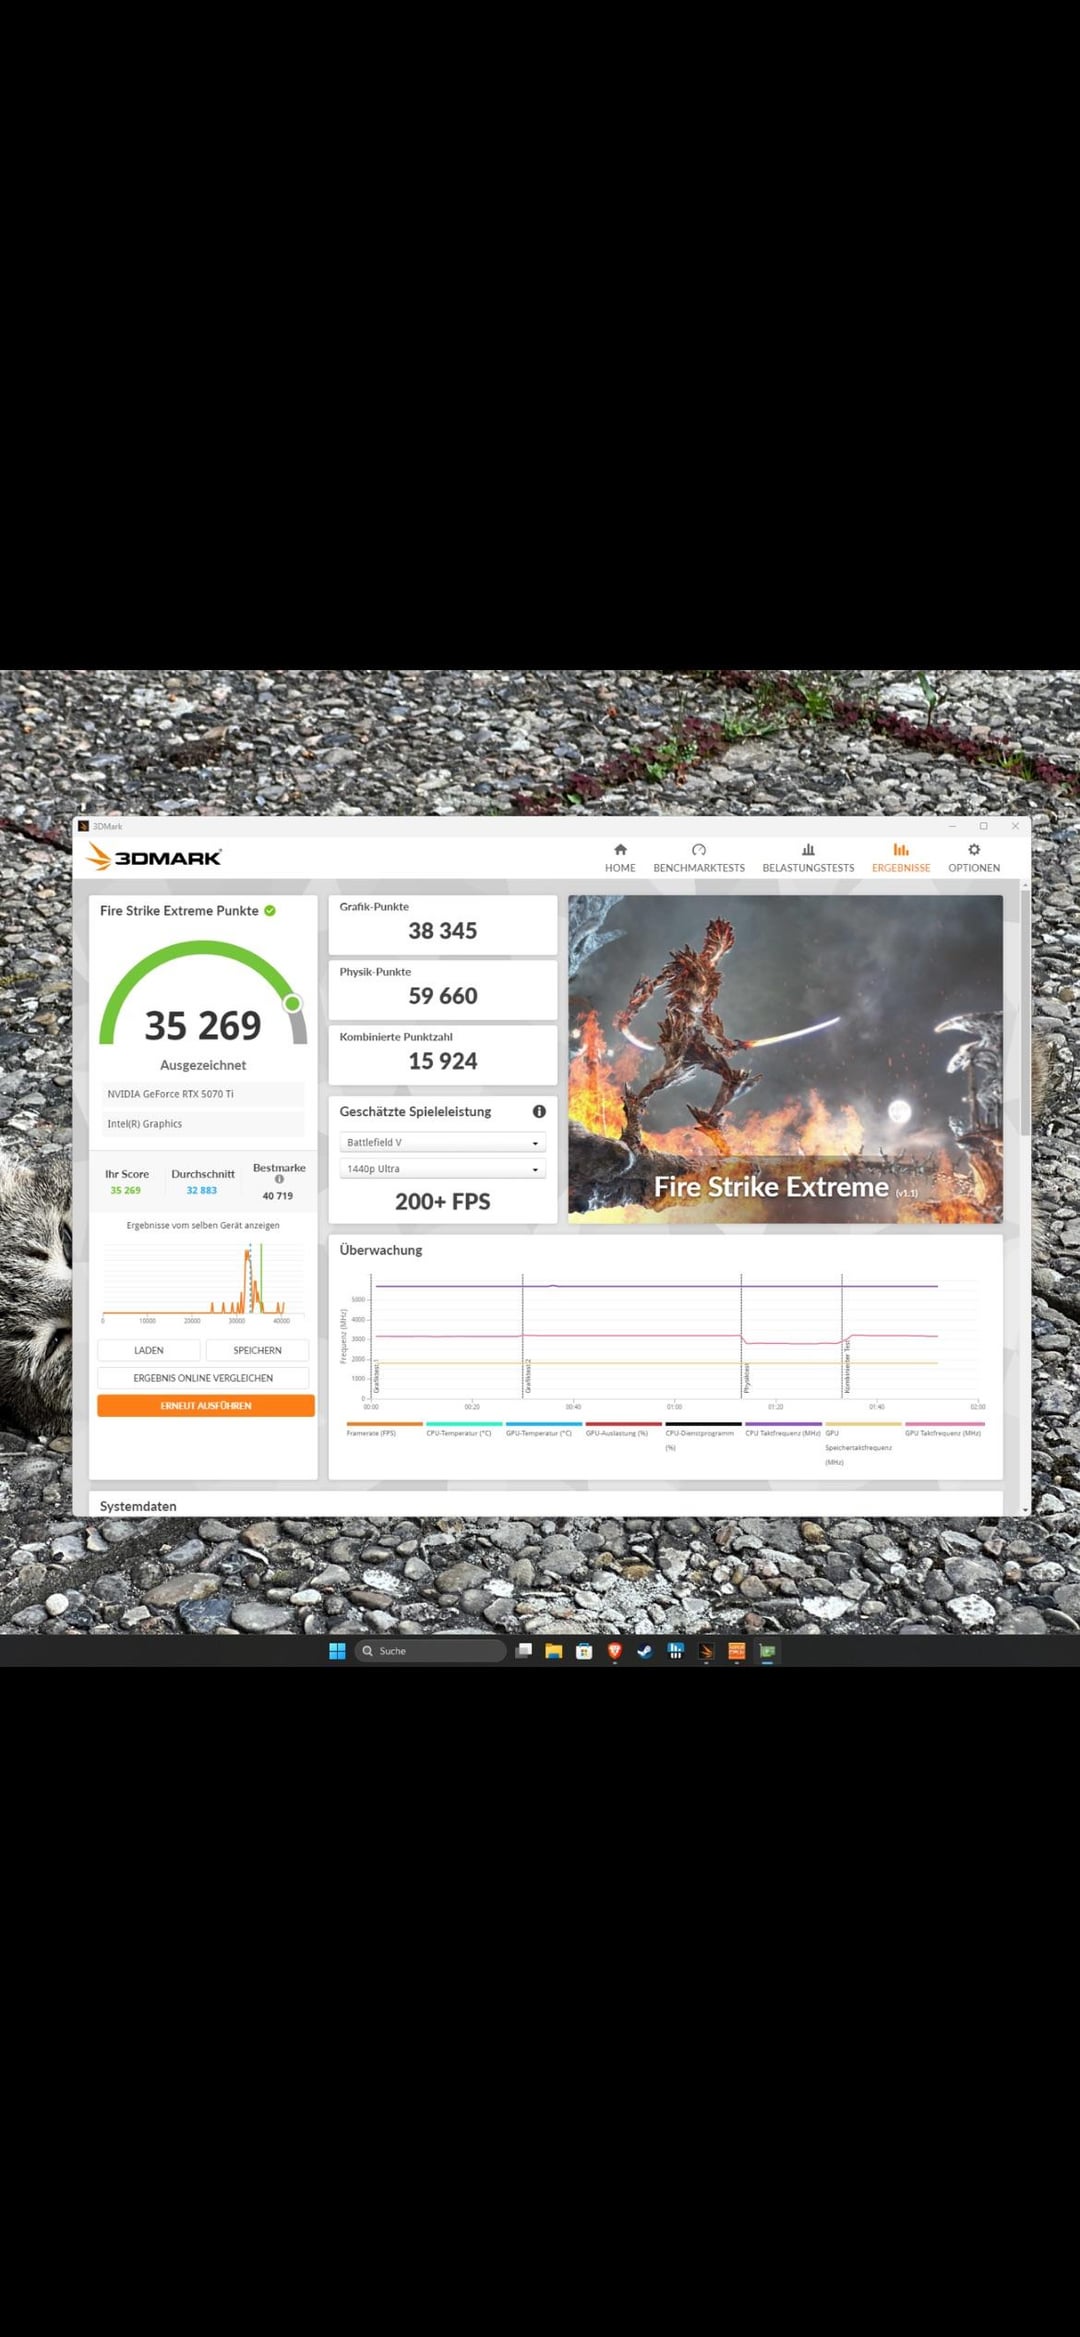Viewport: 1080px width, 2337px height.
Task: Click the Physik-Punkte value 59 660
Action: click(x=443, y=996)
